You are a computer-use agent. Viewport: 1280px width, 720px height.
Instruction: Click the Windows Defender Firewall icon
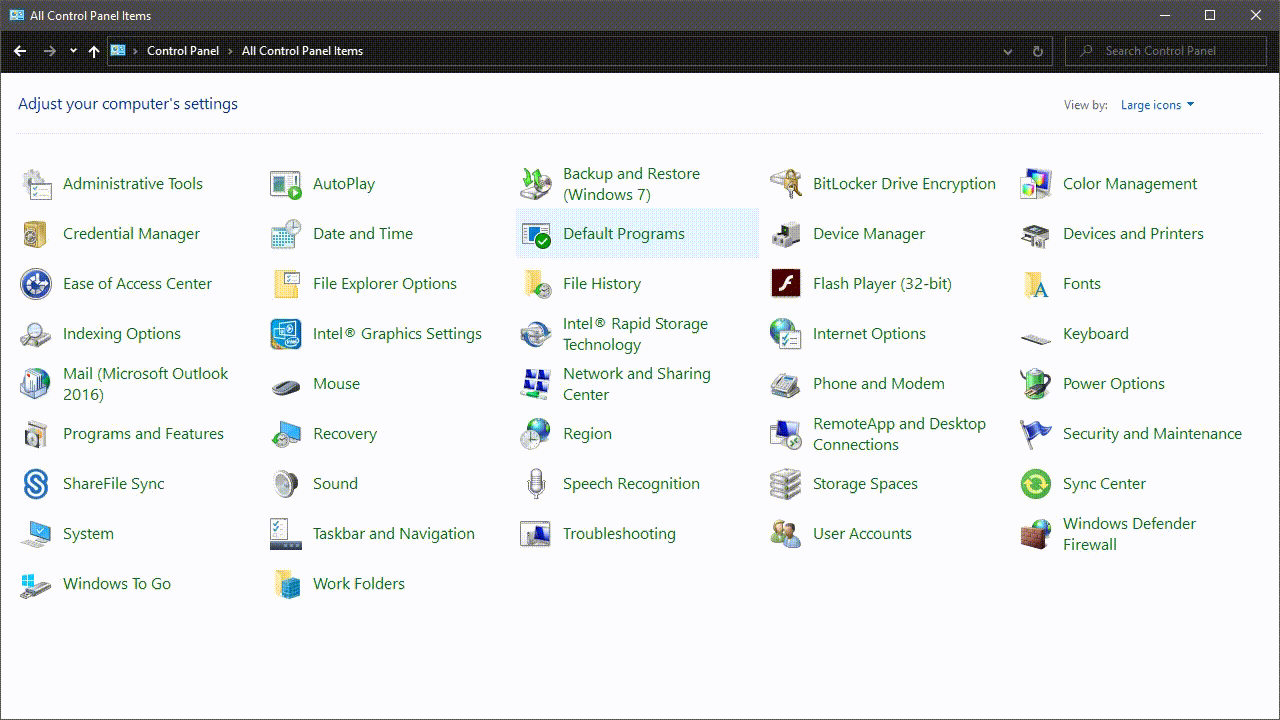(1036, 534)
